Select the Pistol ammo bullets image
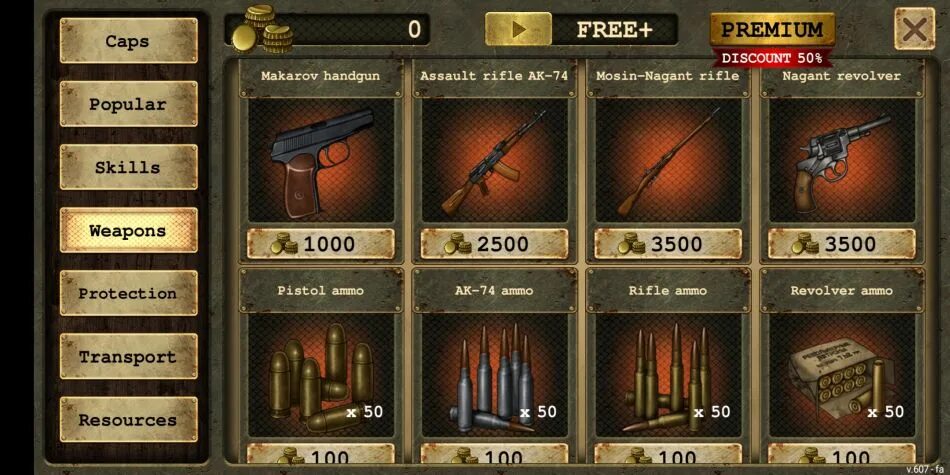This screenshot has height=475, width=950. coord(321,376)
